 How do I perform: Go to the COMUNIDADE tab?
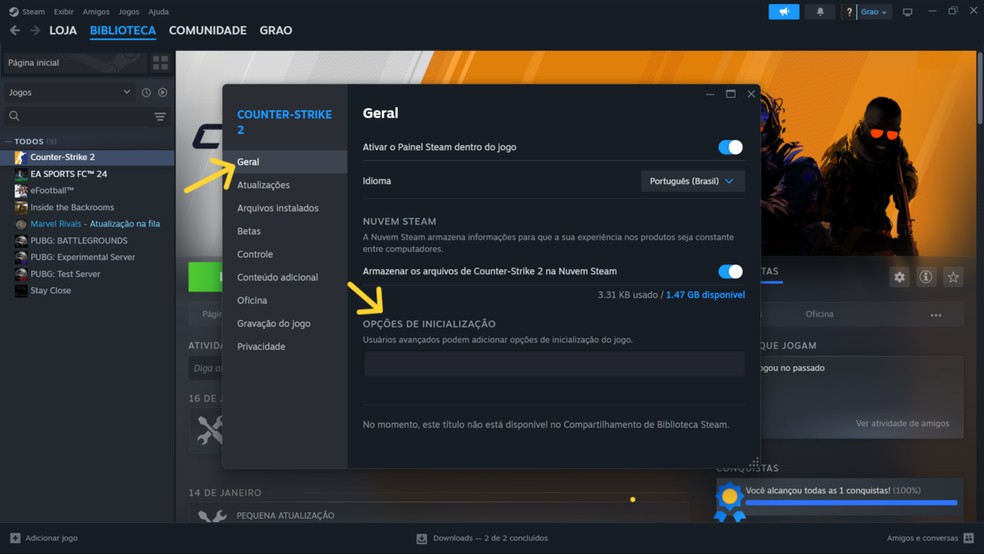[208, 30]
